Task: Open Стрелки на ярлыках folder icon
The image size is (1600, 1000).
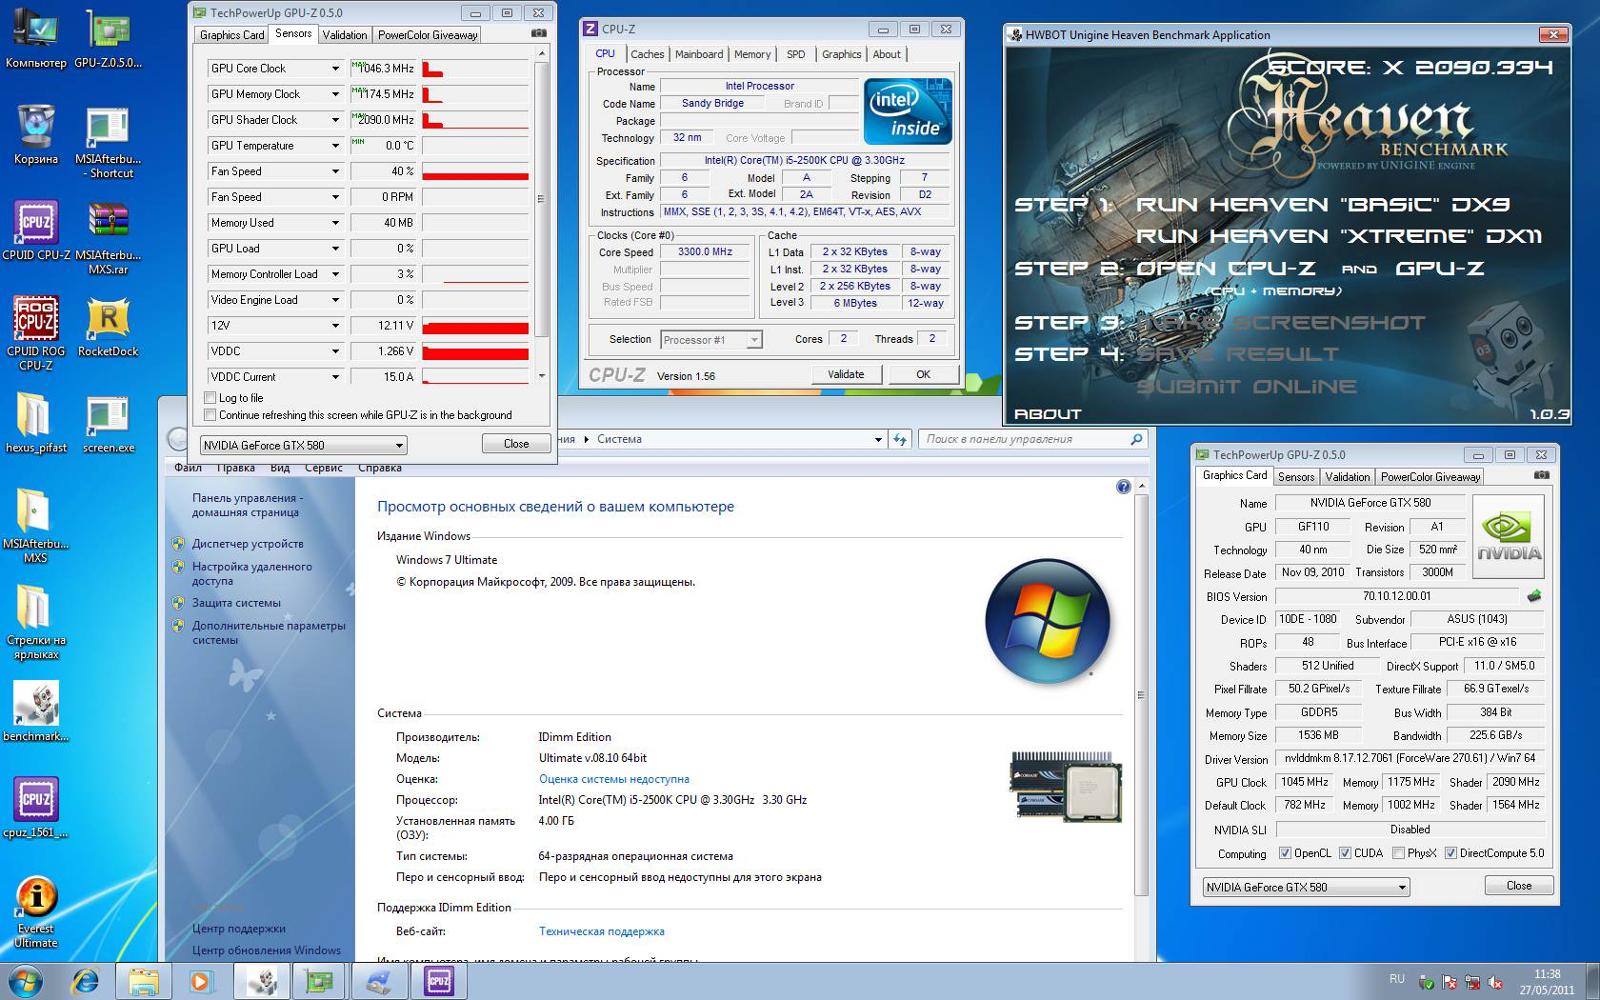Action: point(36,622)
